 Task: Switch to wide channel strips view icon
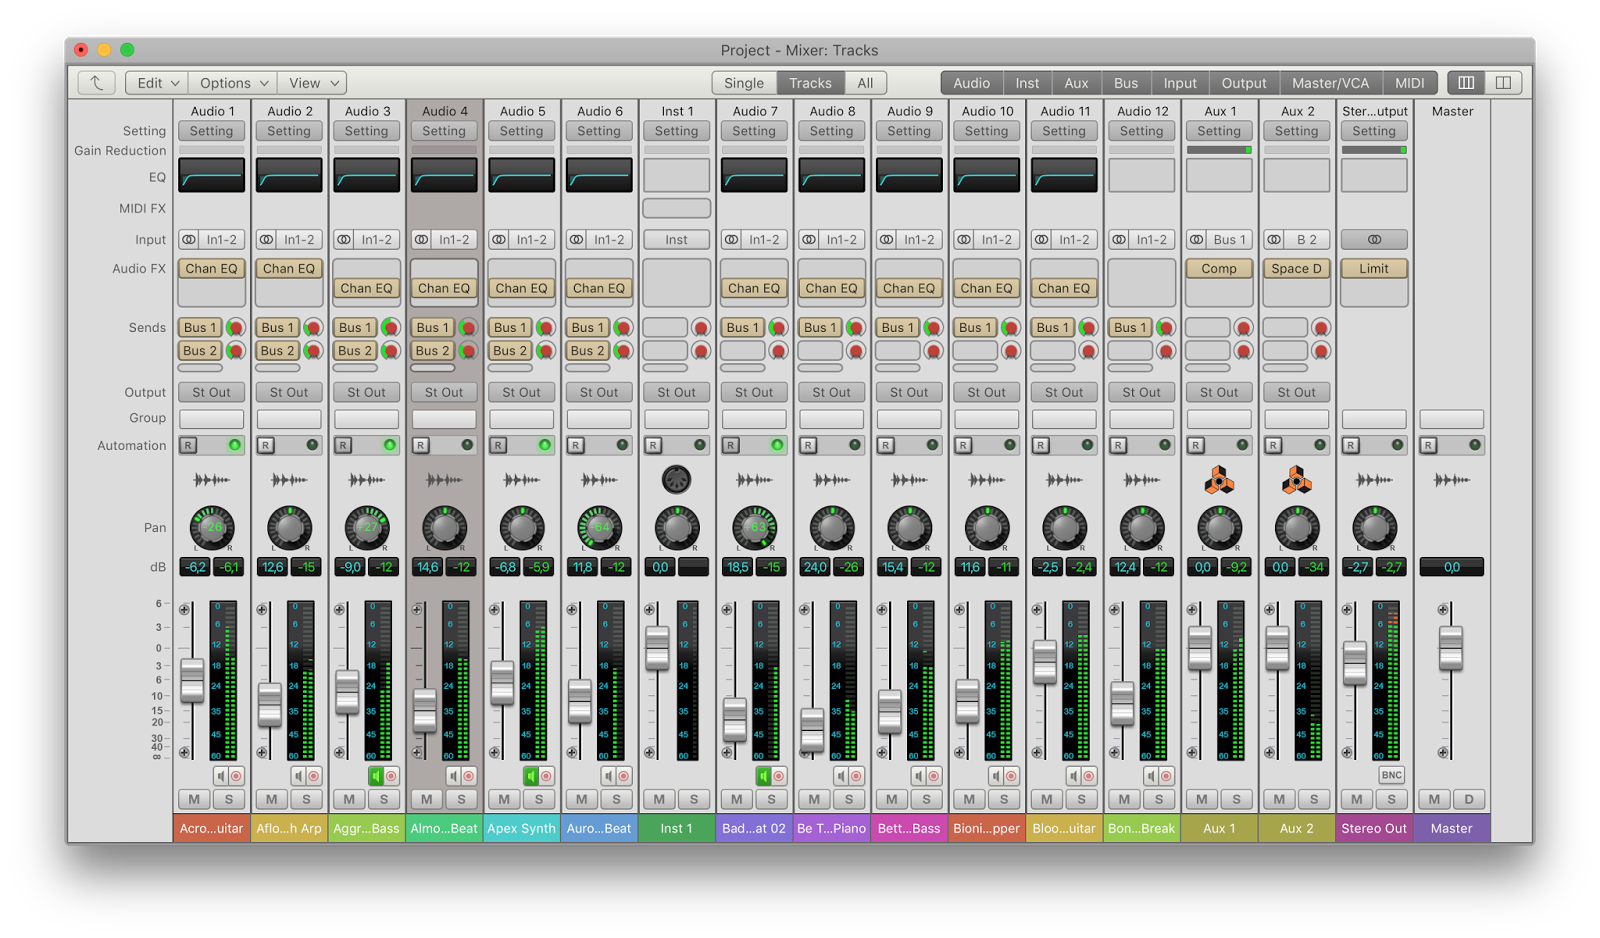(1503, 83)
